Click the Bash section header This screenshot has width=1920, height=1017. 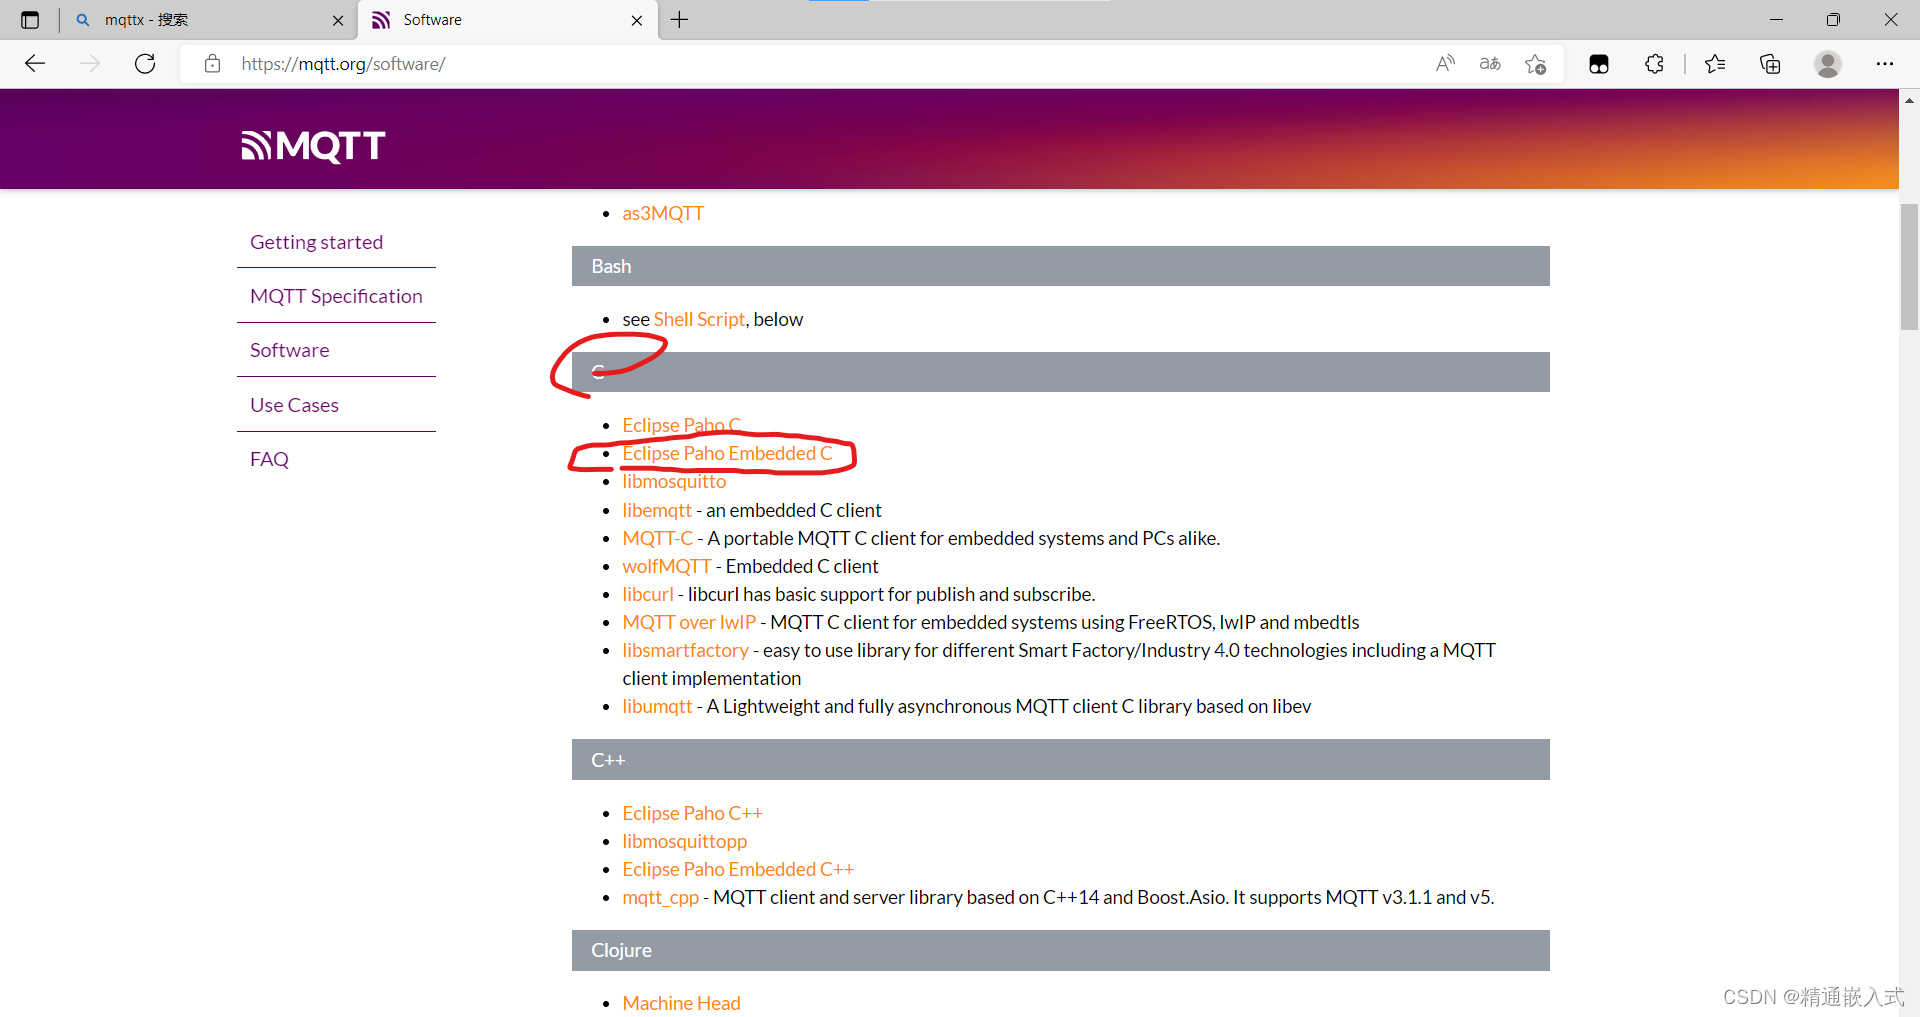(1060, 266)
